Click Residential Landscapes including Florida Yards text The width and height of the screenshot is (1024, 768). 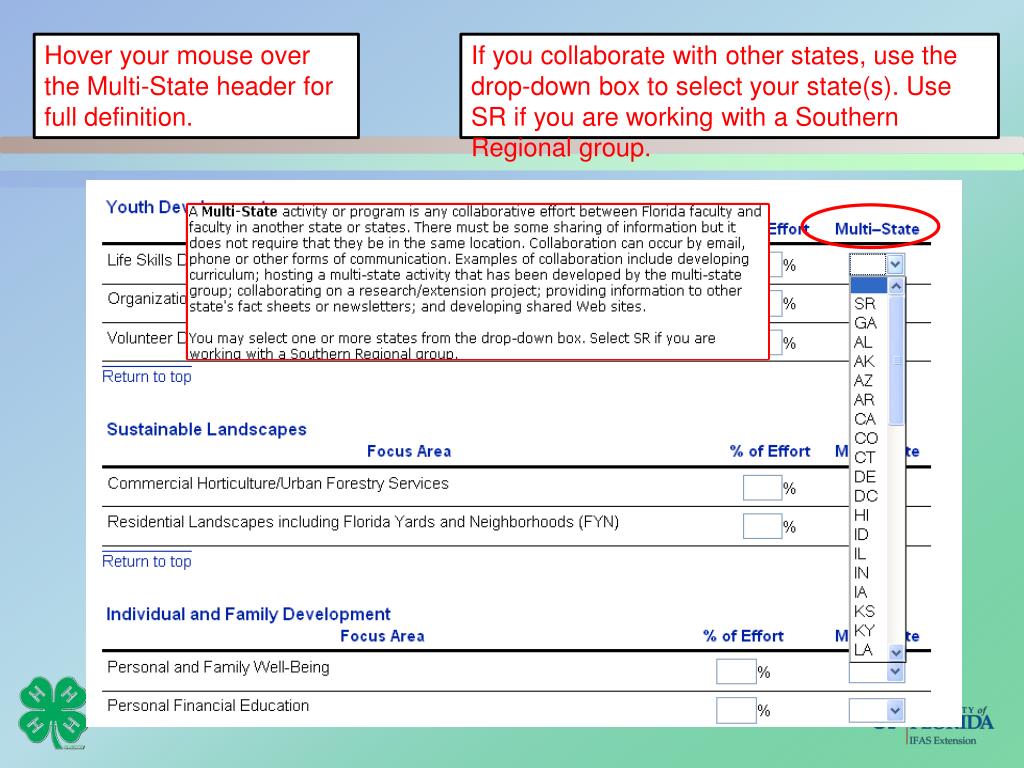click(x=363, y=522)
